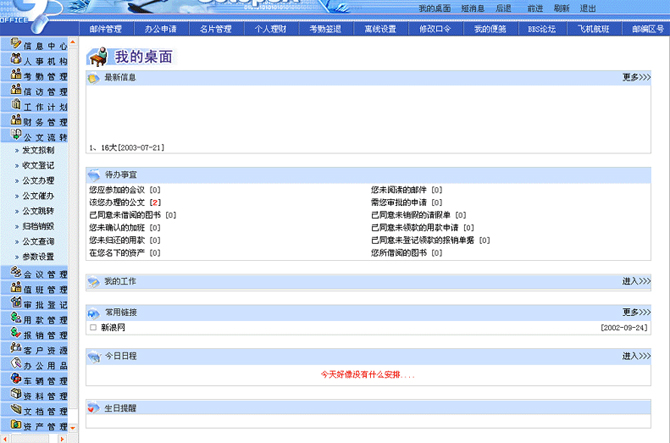Click the 会议管理 sidebar icon
This screenshot has height=443, width=670.
(15, 273)
